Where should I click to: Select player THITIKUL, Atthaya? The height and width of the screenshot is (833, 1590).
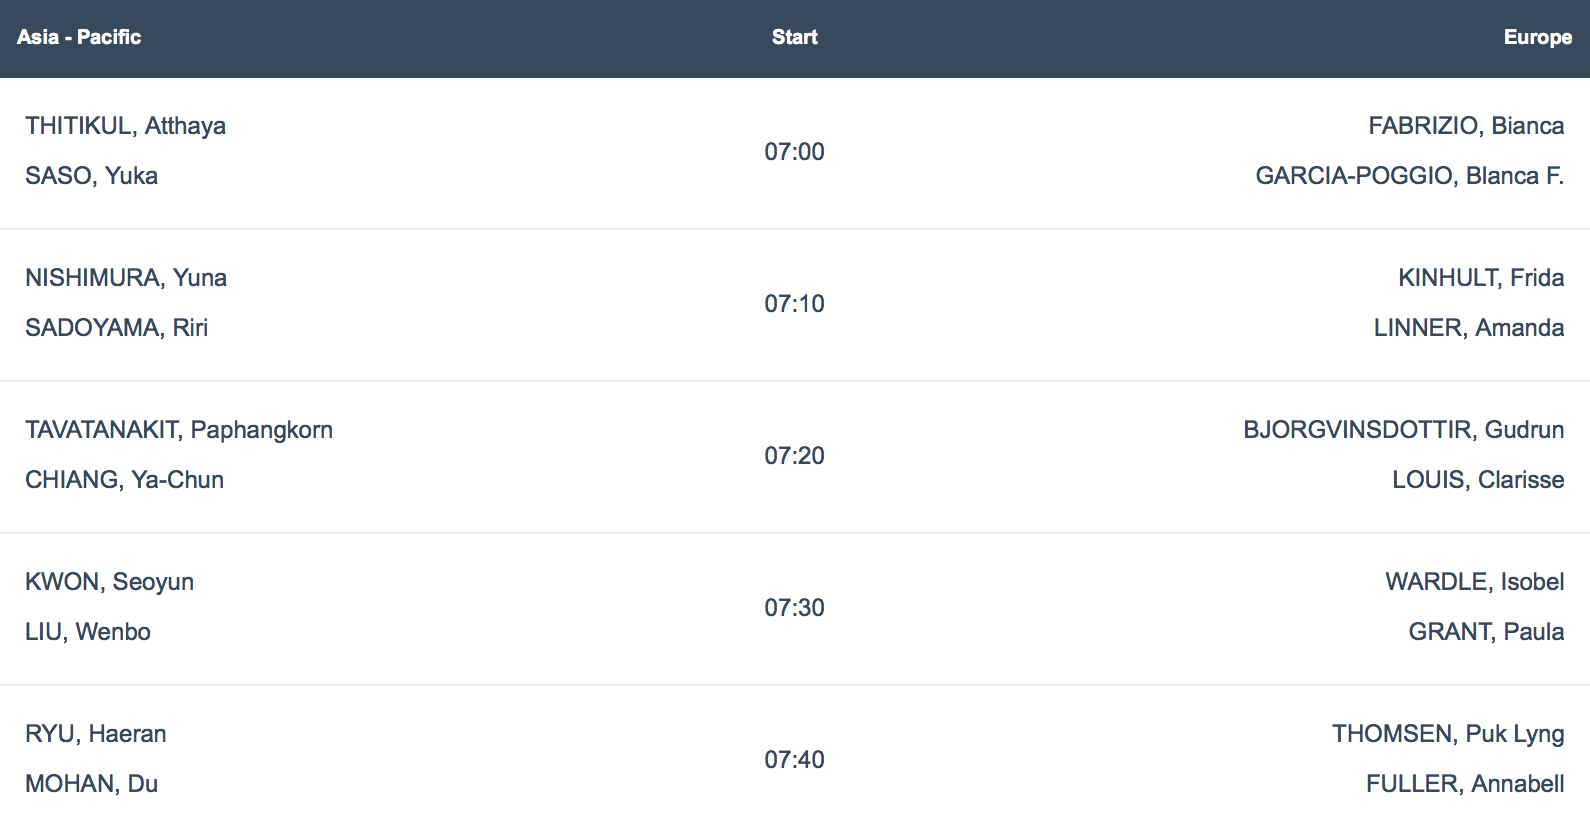(126, 126)
